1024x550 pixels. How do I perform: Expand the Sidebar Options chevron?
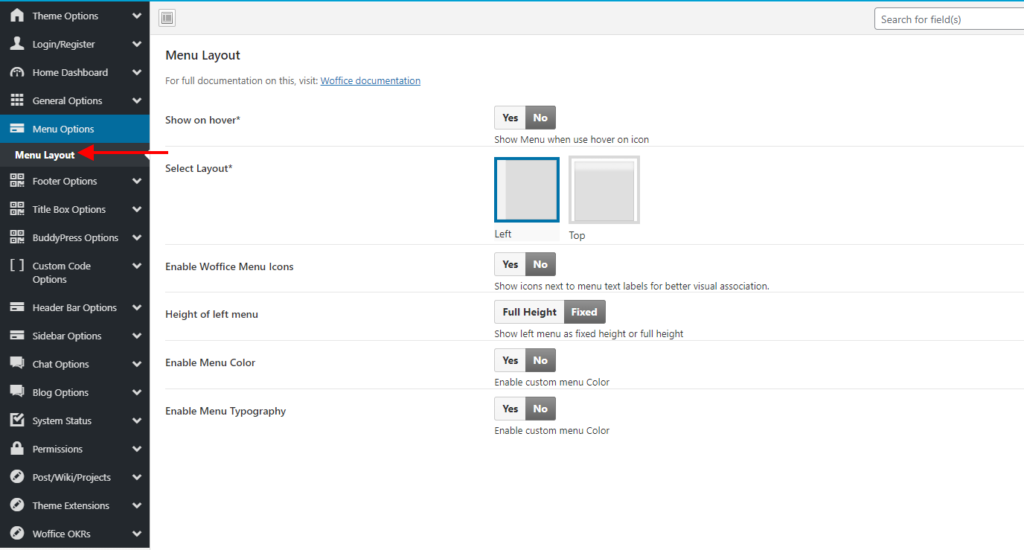pyautogui.click(x=136, y=336)
